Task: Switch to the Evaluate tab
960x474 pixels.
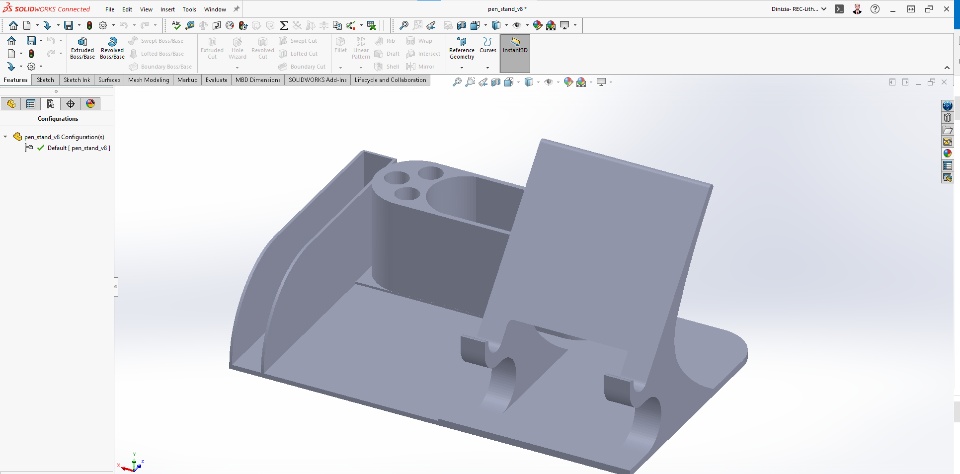Action: point(216,80)
